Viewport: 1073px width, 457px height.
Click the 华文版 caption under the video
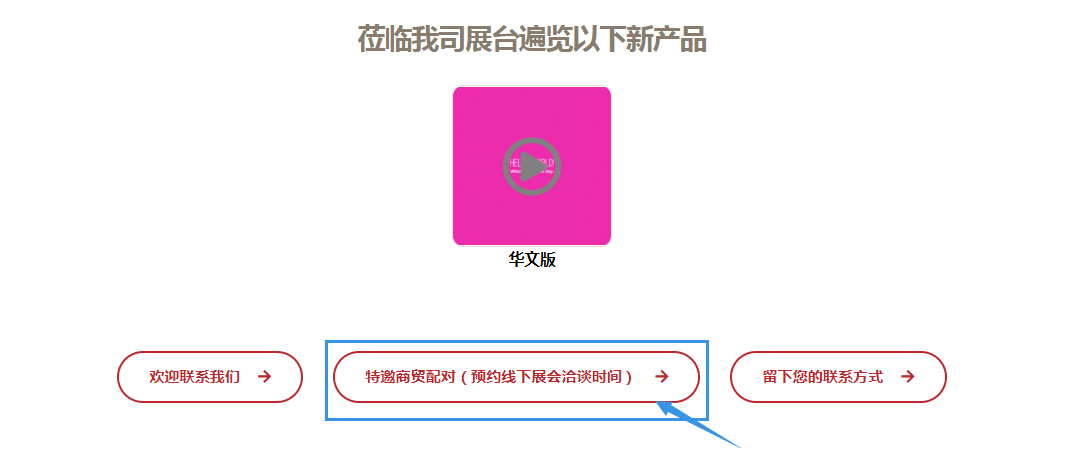click(532, 260)
